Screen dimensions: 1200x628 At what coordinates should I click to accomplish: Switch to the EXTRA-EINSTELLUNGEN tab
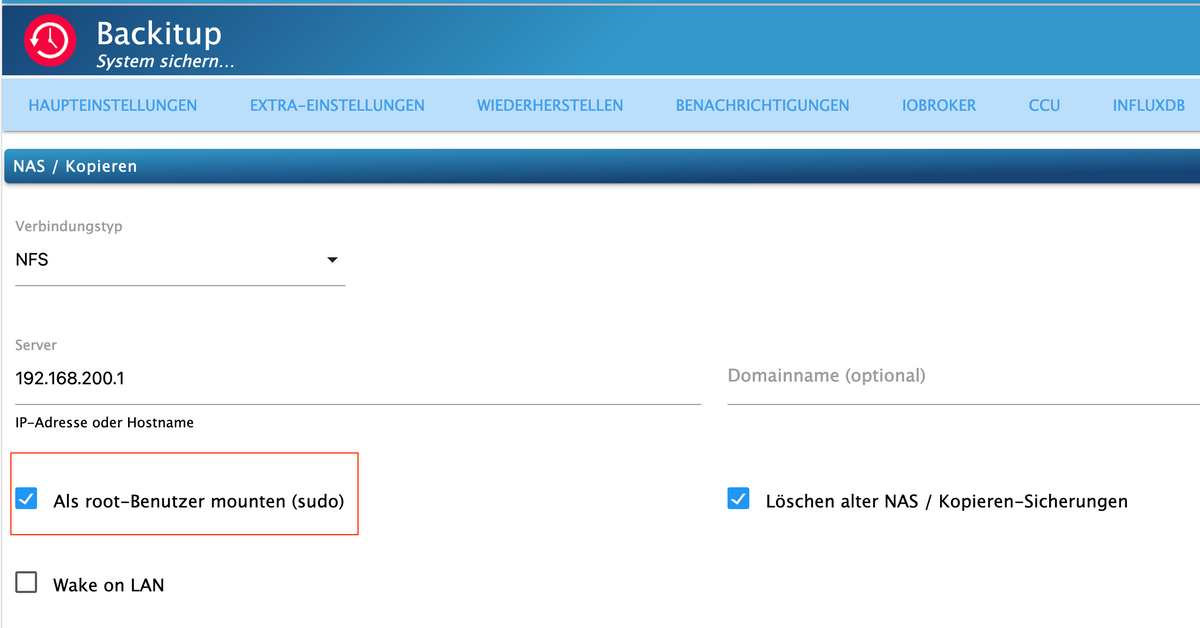pyautogui.click(x=337, y=105)
